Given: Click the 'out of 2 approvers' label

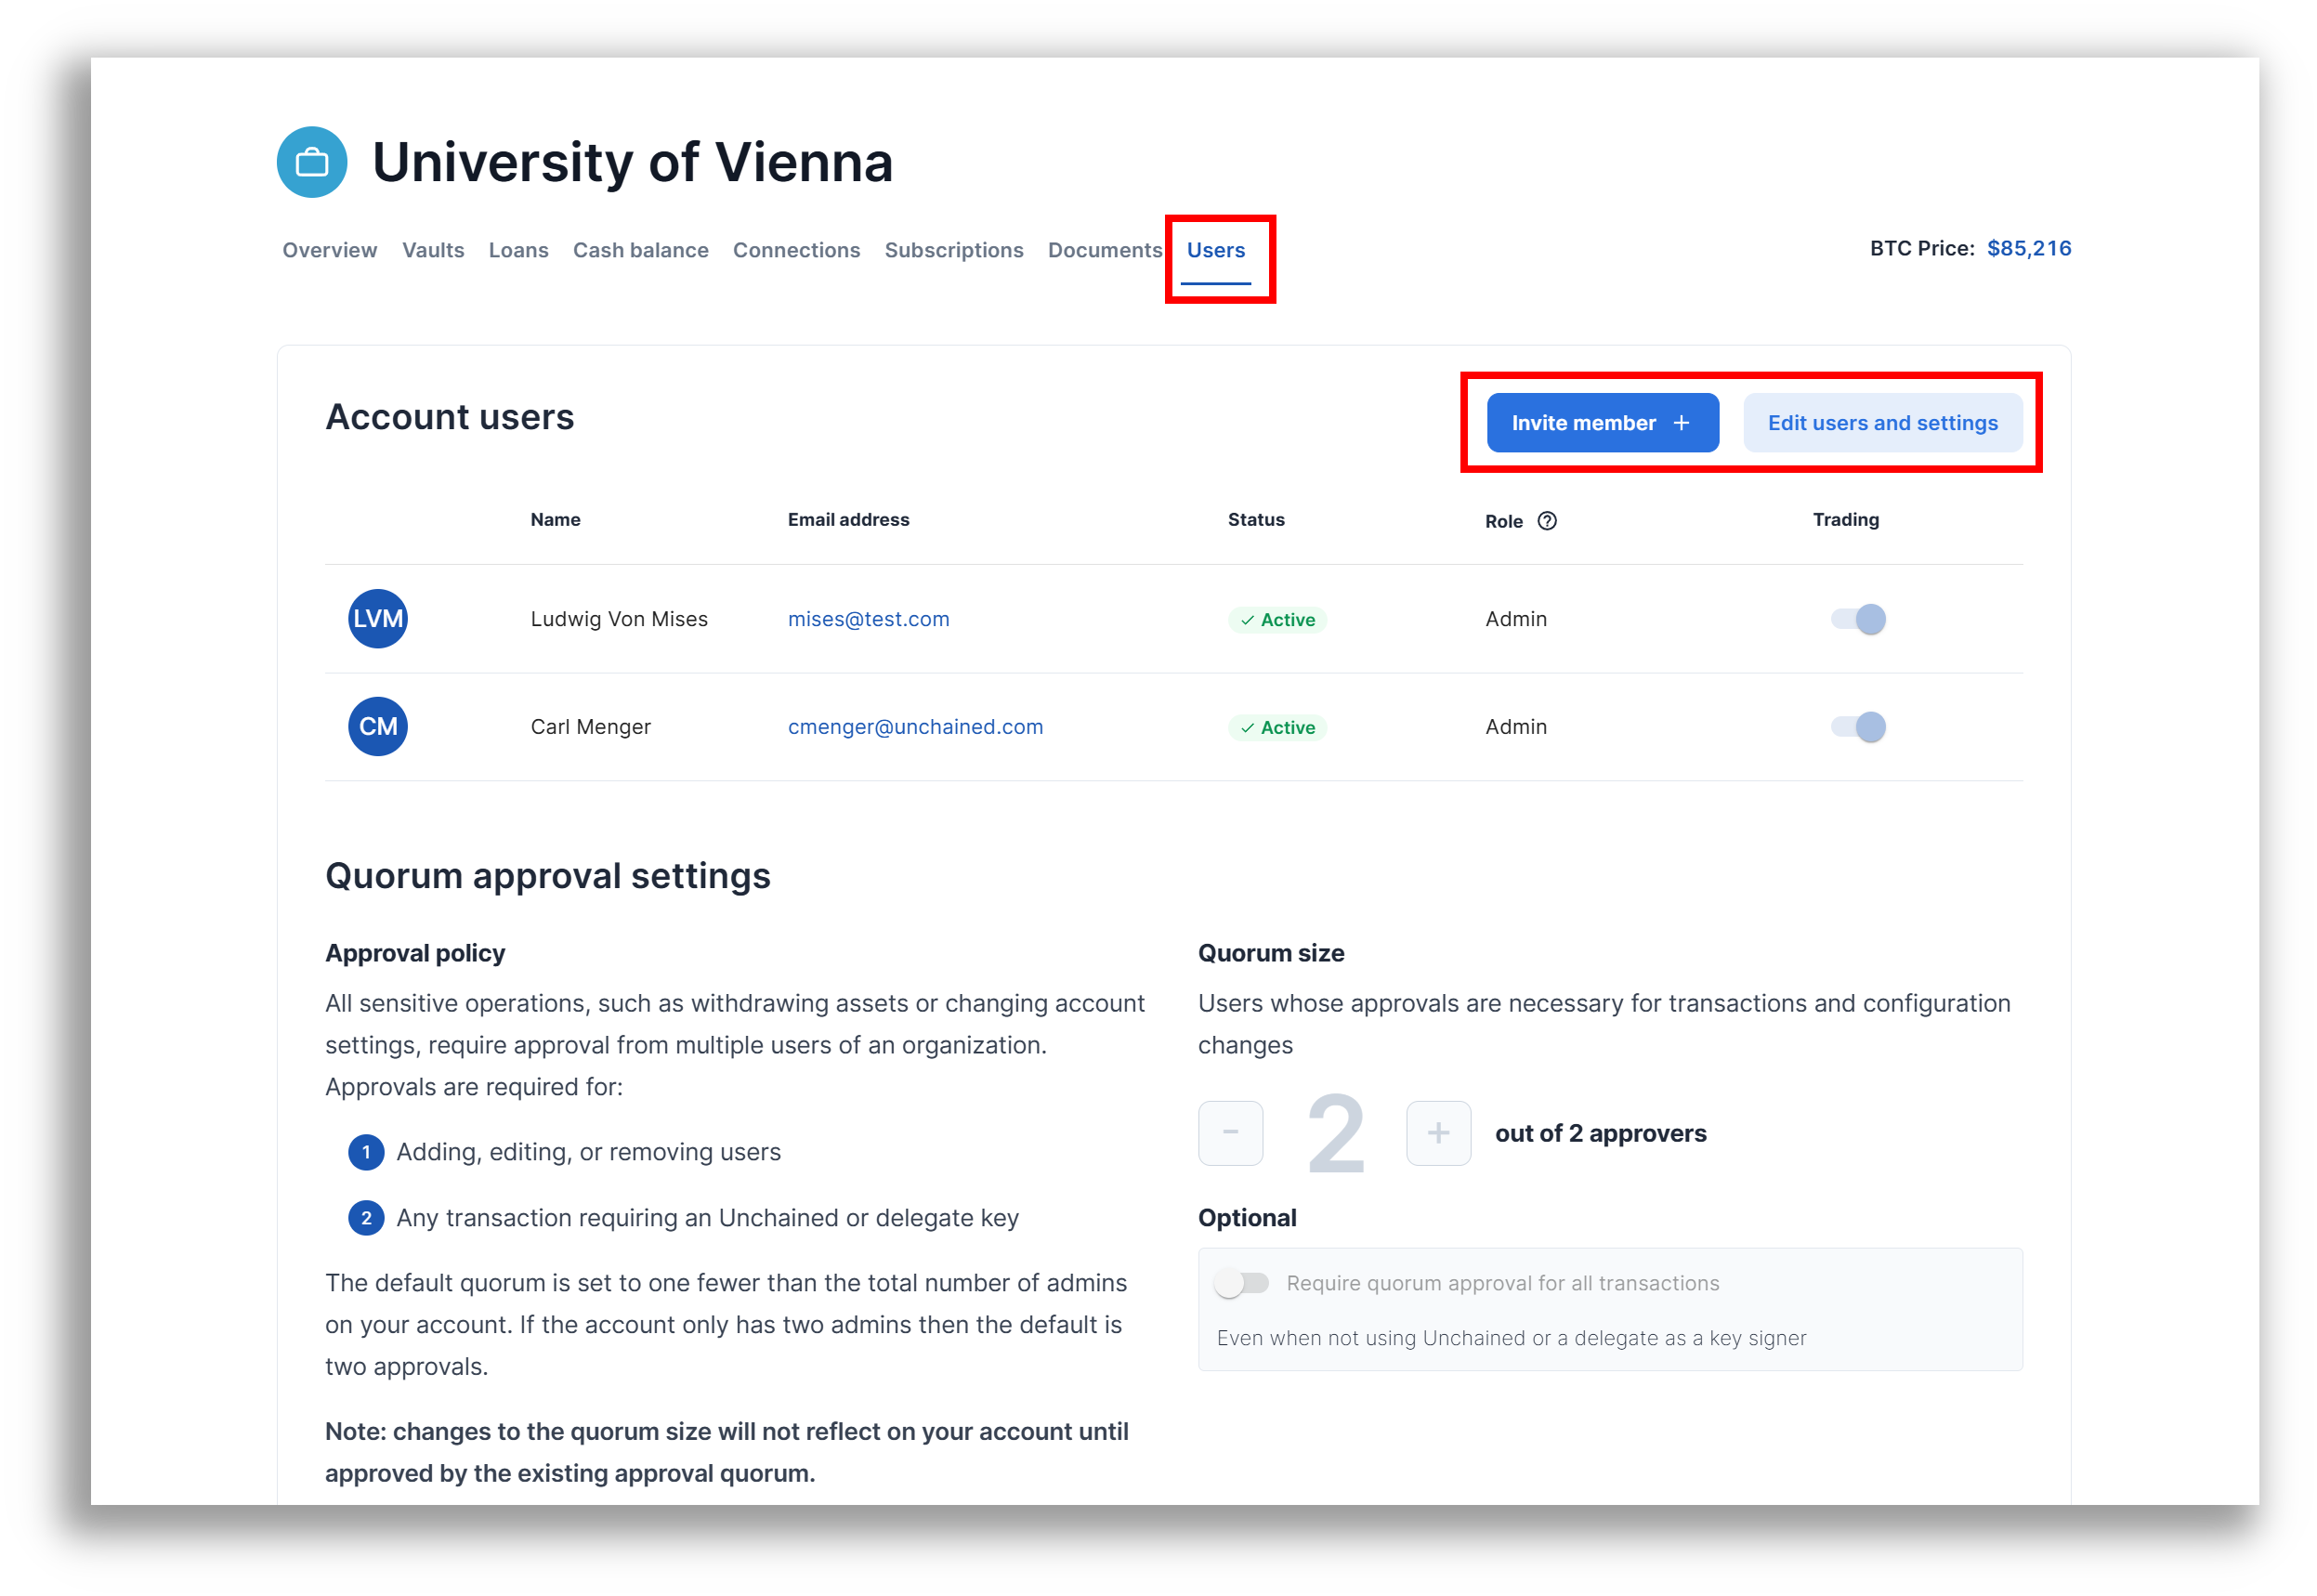Looking at the screenshot, I should (1600, 1133).
